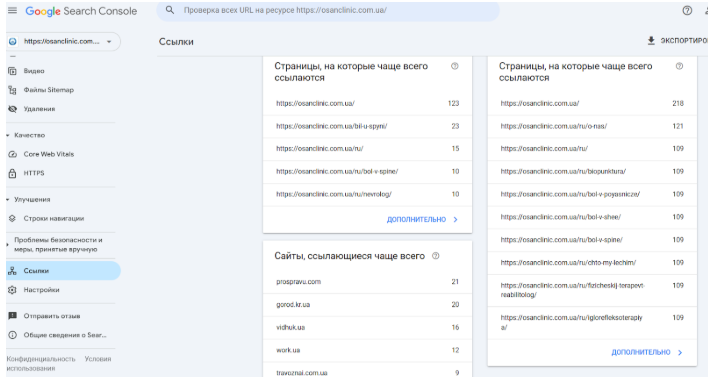The image size is (713, 383).
Task: Select the ru/bol-v-poyasnicze/ page row
Action: (592, 194)
